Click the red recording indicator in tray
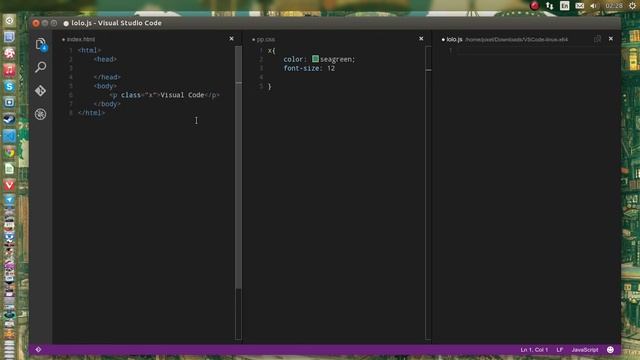Screen dimensions: 640x360 point(534,6)
